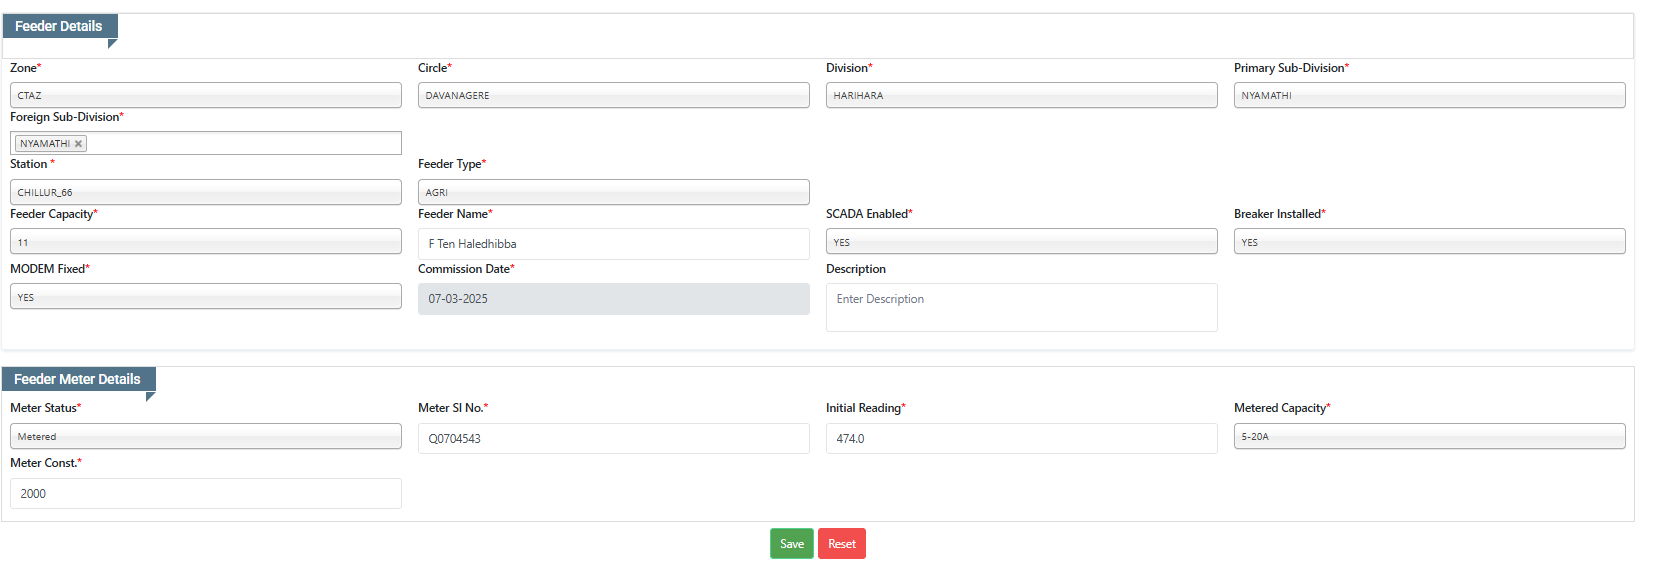Click the Circle field label
Image resolution: width=1654 pixels, height=565 pixels.
(x=435, y=68)
